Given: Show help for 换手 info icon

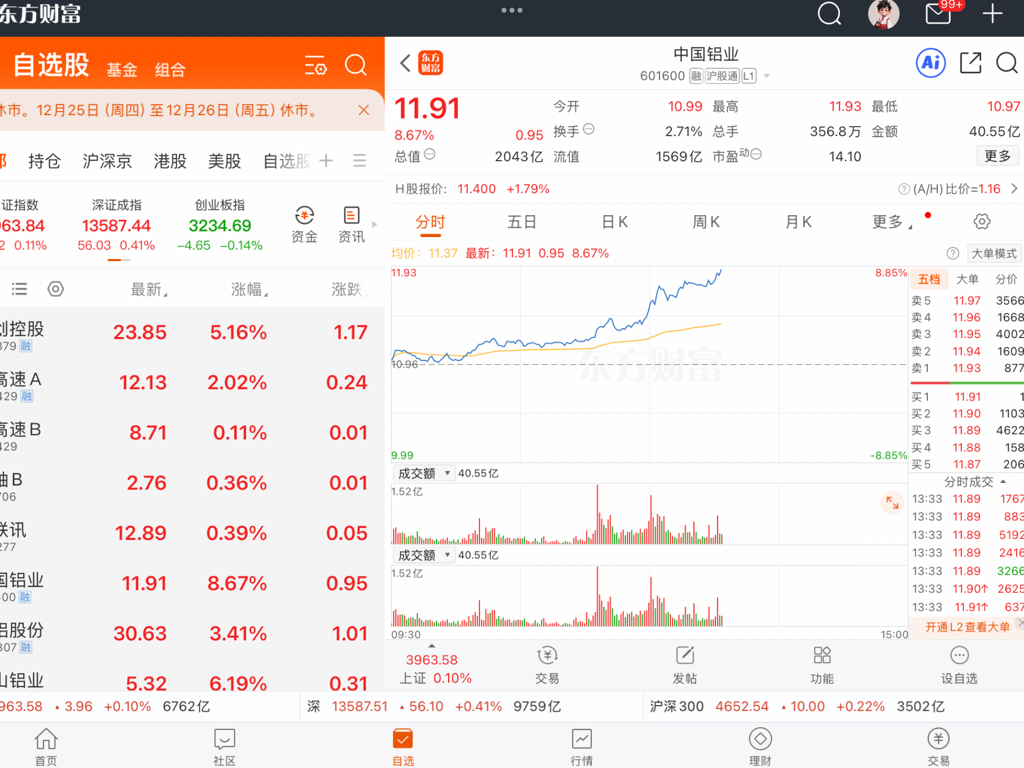Looking at the screenshot, I should 588,129.
